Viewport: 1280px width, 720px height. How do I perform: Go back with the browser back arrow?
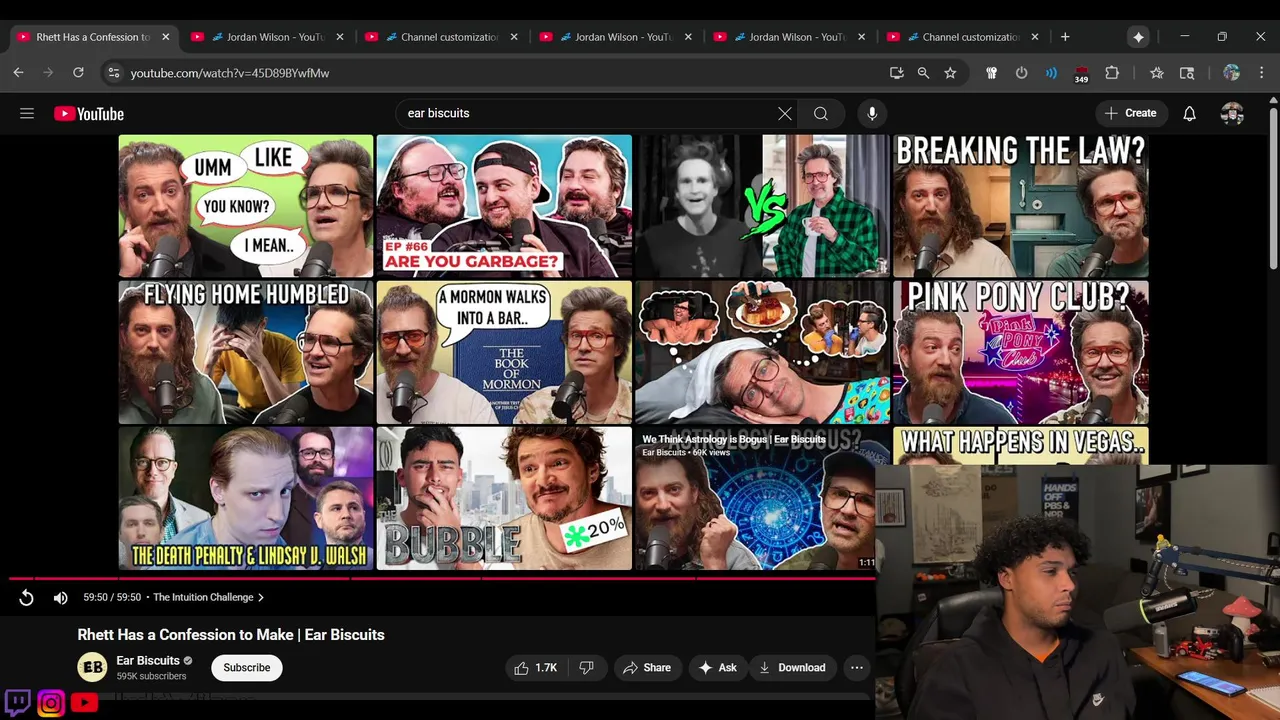tap(18, 73)
